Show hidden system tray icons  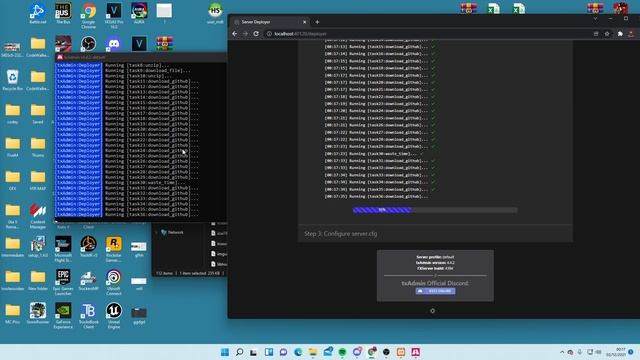562,352
